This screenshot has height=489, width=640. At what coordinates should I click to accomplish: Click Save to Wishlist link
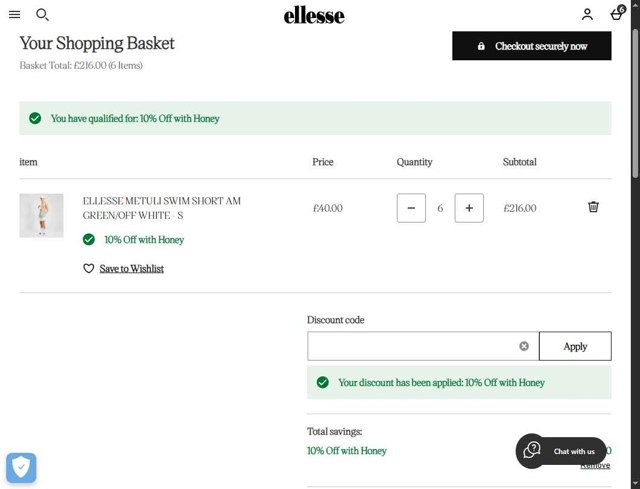(x=131, y=268)
